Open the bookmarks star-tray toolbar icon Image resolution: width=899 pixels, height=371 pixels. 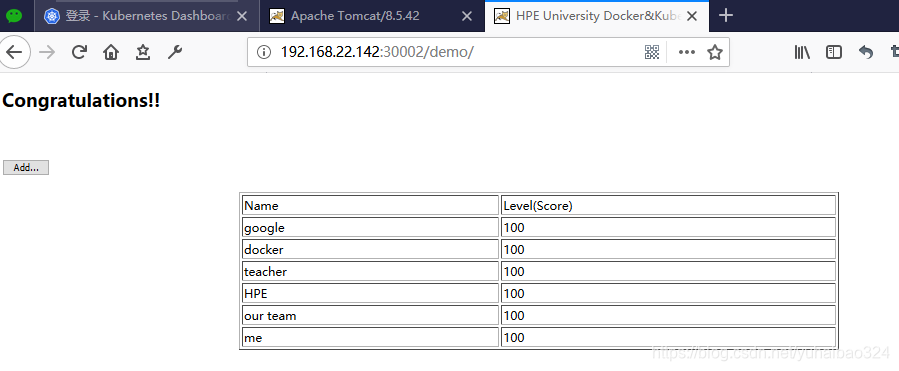point(143,53)
